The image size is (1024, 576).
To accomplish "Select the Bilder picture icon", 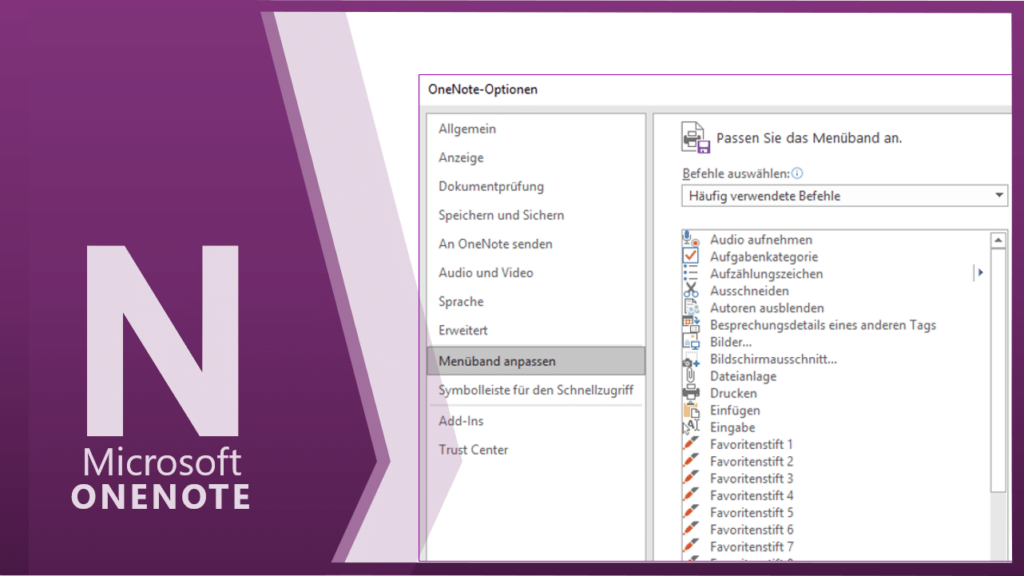I will [x=691, y=342].
